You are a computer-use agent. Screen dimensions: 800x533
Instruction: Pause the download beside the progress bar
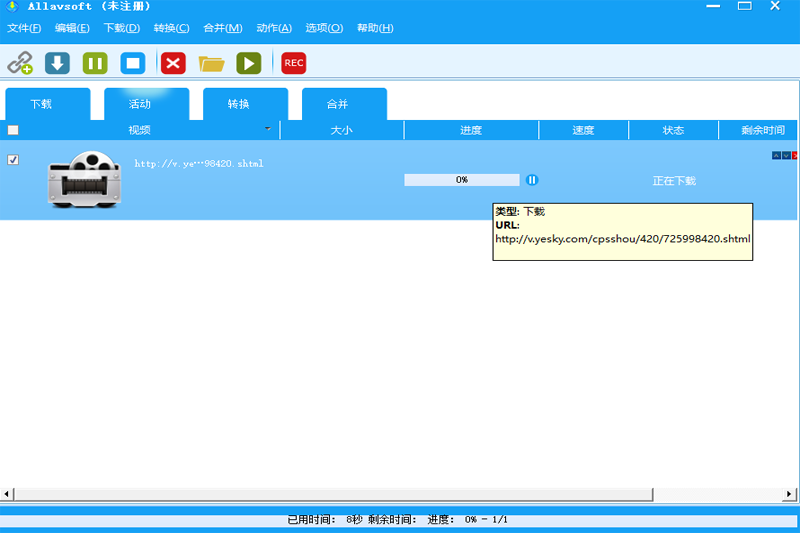click(532, 180)
